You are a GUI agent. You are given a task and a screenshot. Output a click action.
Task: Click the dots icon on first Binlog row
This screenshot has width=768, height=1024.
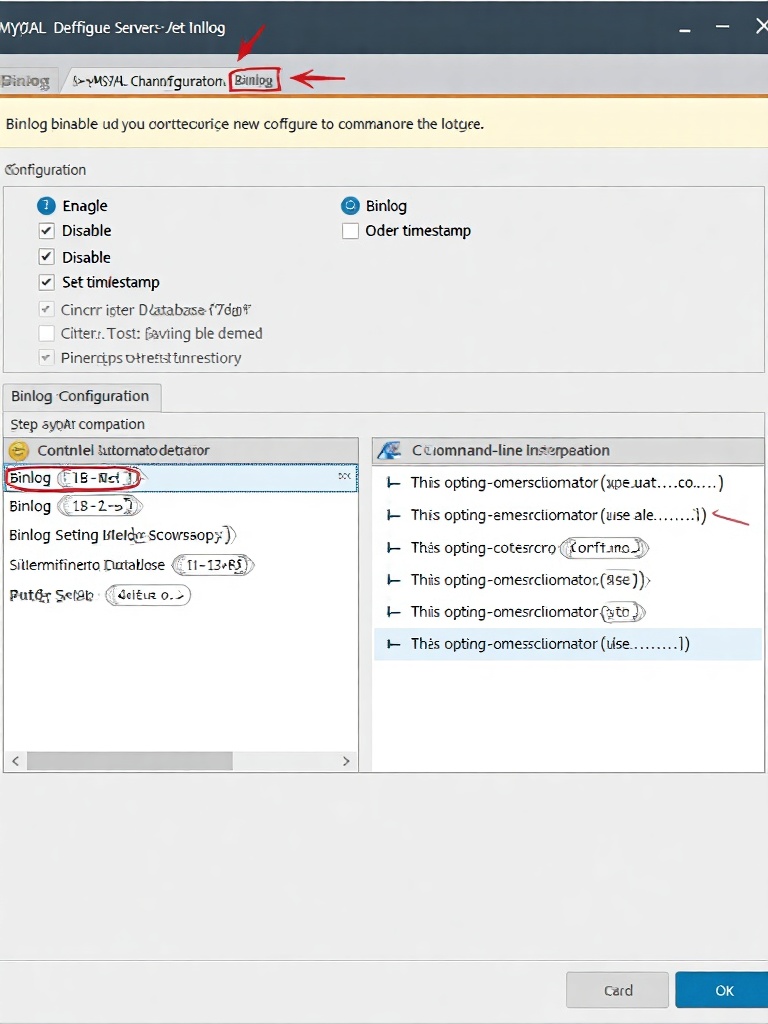point(346,477)
